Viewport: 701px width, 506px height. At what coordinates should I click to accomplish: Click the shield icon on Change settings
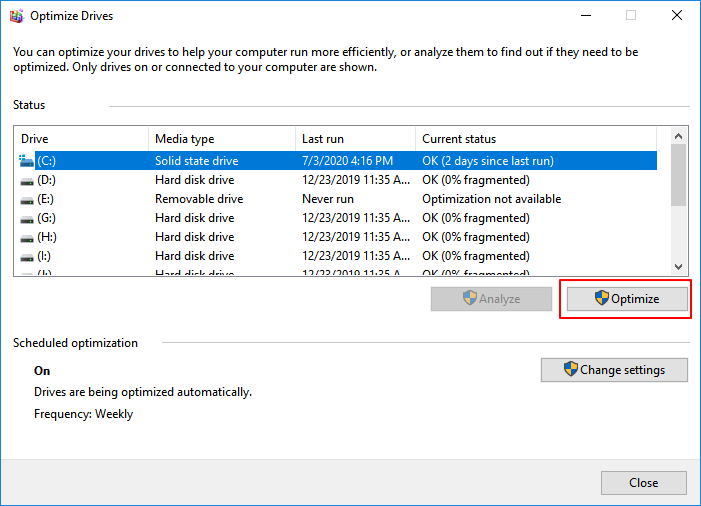tap(571, 370)
